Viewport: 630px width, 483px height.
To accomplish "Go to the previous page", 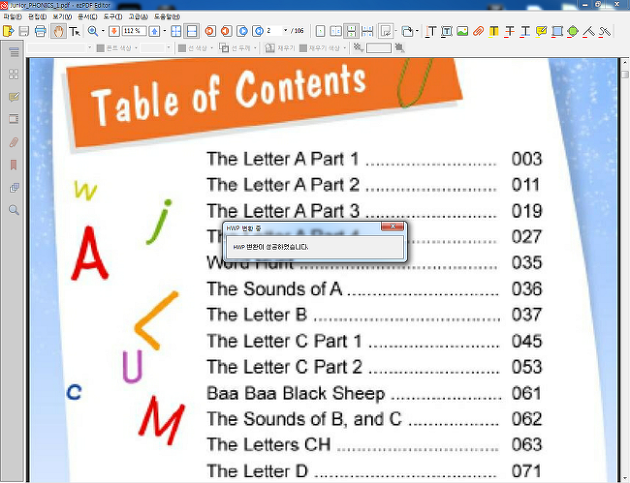I will (x=226, y=31).
